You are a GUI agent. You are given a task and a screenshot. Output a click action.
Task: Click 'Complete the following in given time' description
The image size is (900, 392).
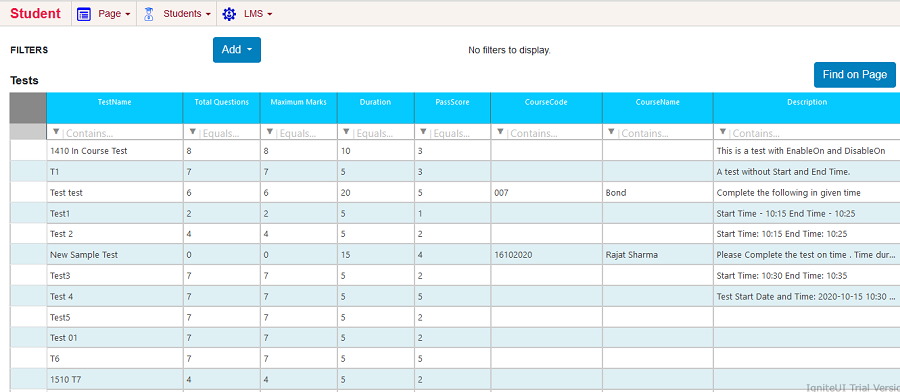[x=807, y=193]
